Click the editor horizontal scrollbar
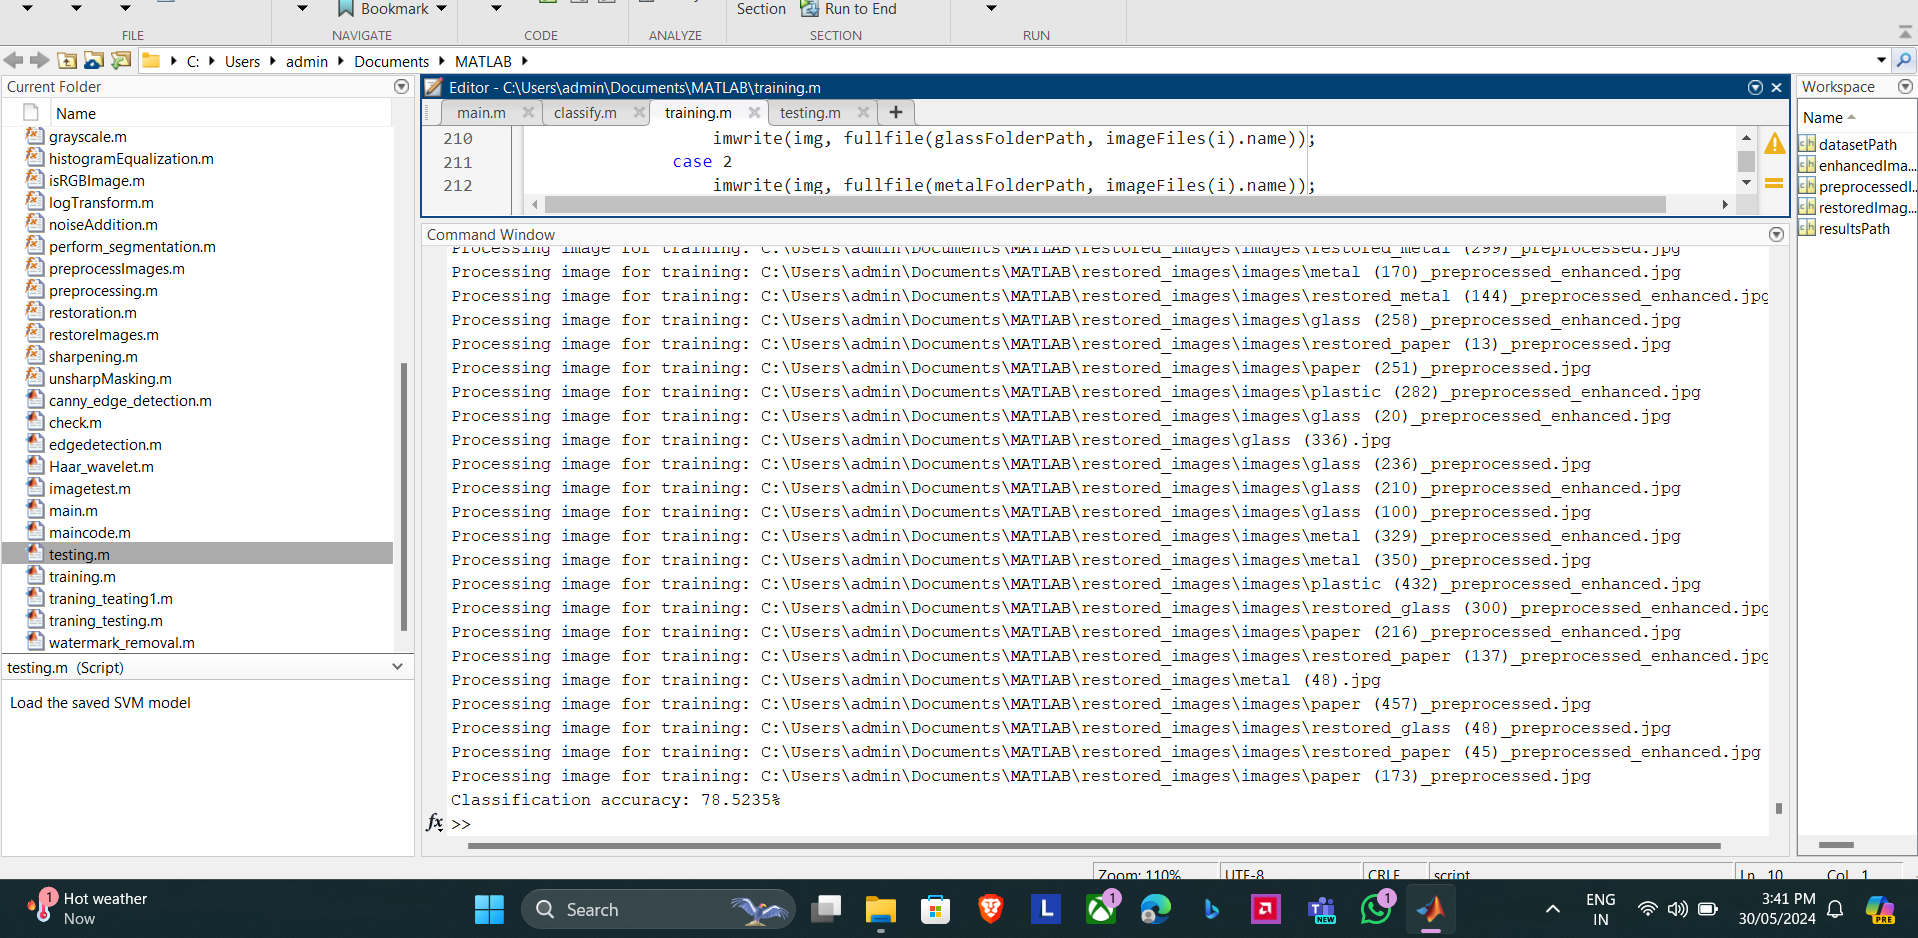This screenshot has width=1918, height=938. pyautogui.click(x=1100, y=205)
